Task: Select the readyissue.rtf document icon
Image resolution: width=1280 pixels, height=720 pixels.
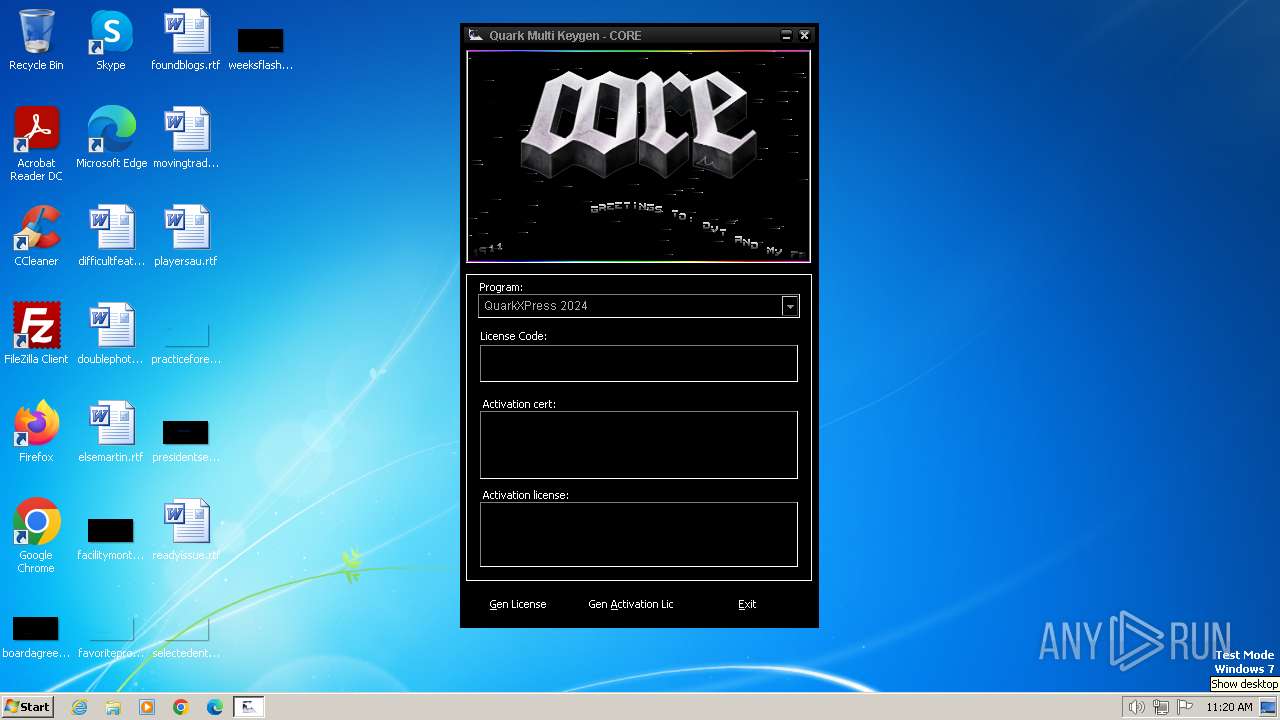Action: click(x=186, y=531)
